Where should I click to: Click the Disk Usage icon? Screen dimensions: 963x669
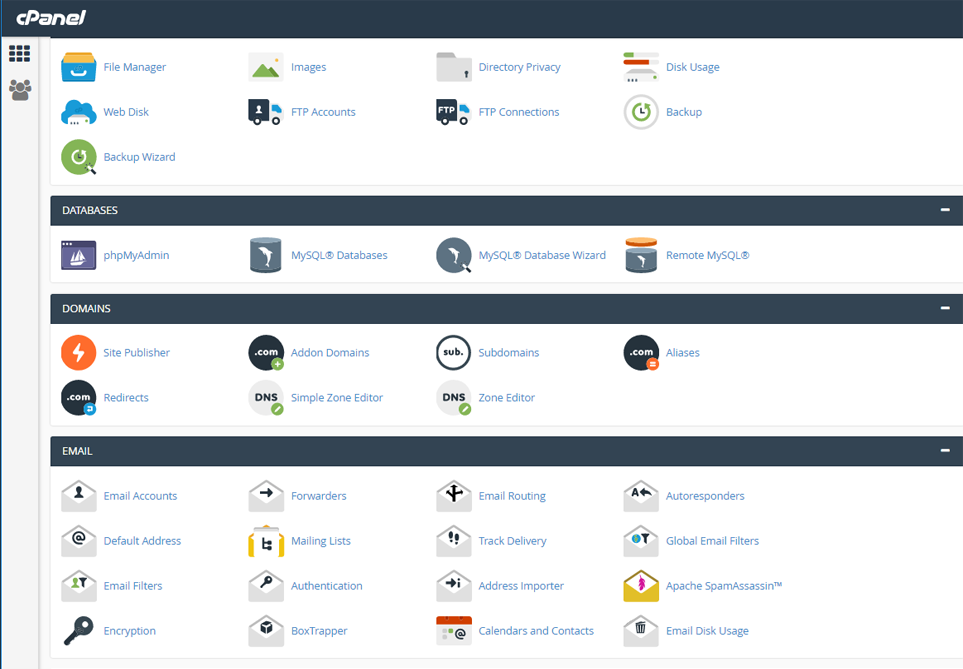[x=641, y=67]
